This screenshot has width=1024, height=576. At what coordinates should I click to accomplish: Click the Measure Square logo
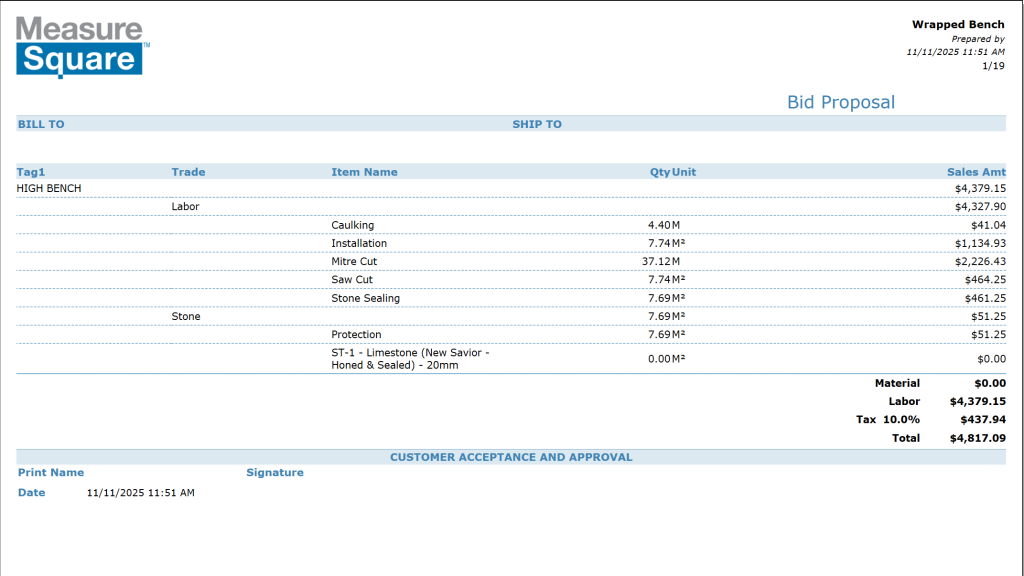[82, 46]
